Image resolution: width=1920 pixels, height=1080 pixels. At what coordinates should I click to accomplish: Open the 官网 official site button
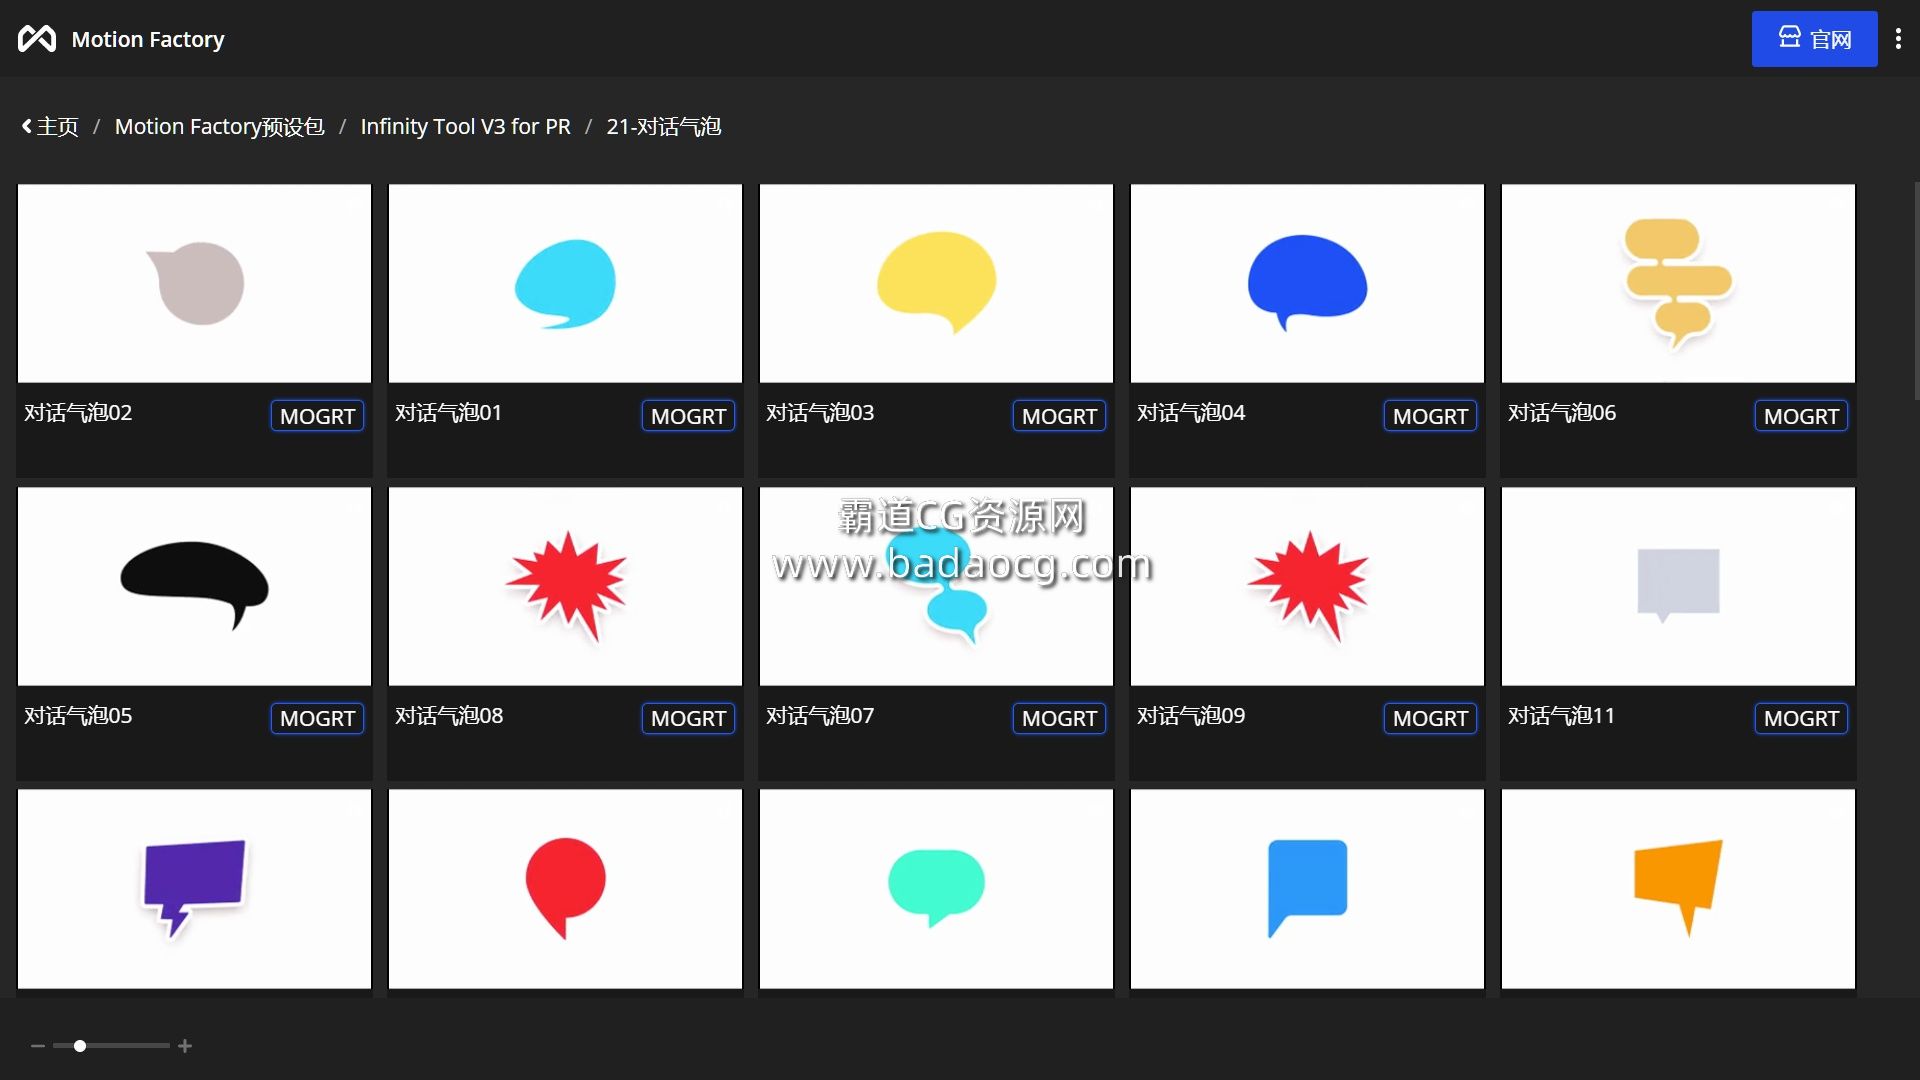(1814, 39)
